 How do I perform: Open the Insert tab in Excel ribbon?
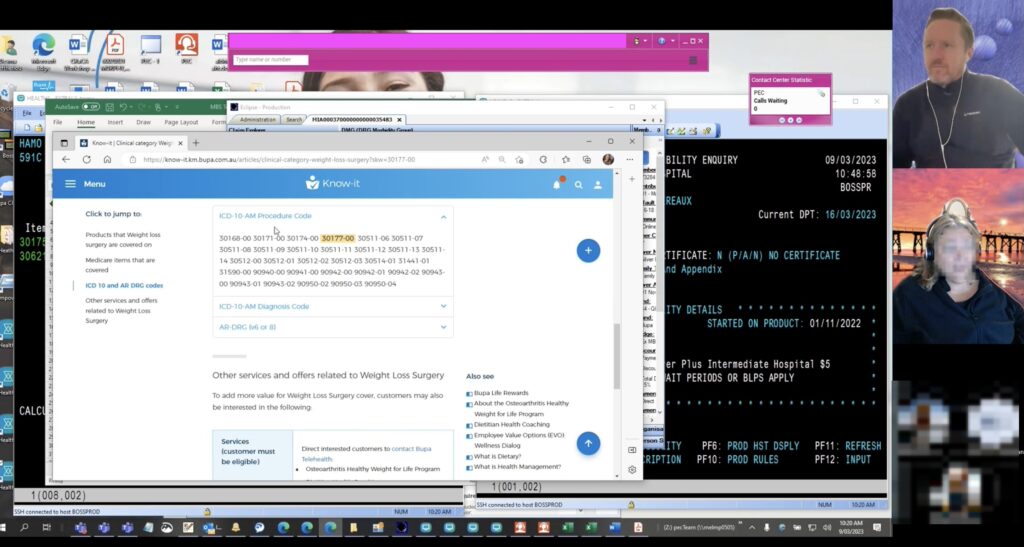pos(115,122)
